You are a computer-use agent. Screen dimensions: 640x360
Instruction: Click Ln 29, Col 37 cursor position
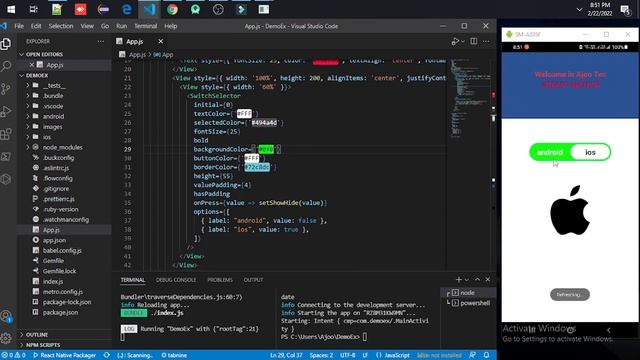[x=286, y=355]
